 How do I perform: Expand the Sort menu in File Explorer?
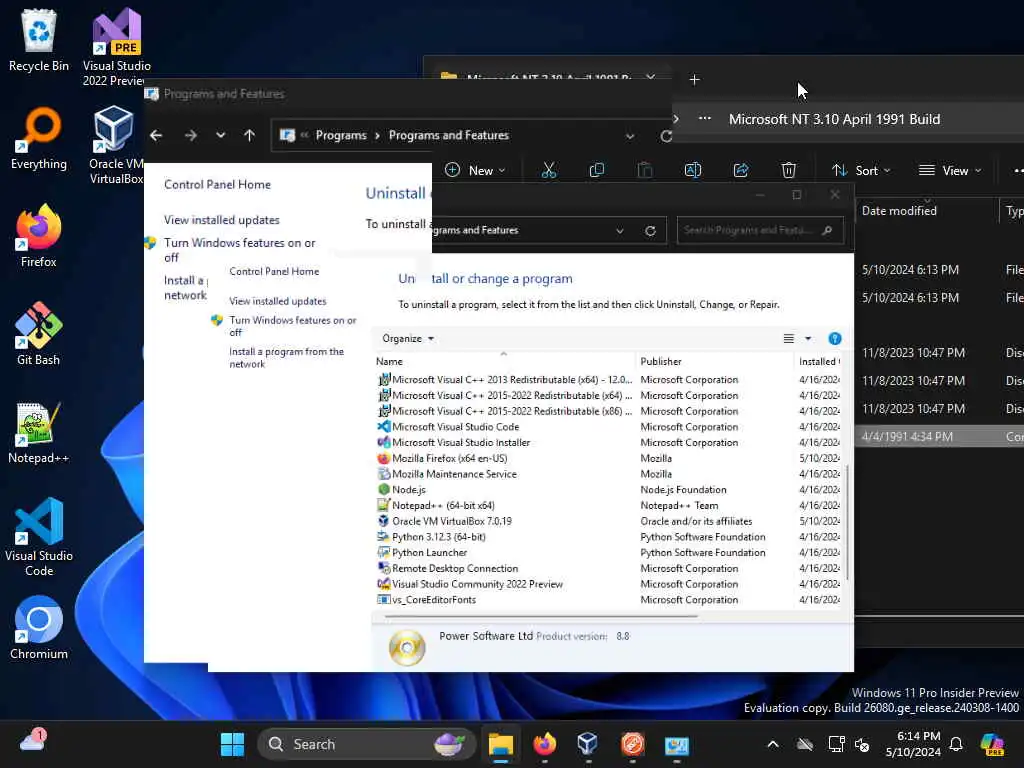861,170
